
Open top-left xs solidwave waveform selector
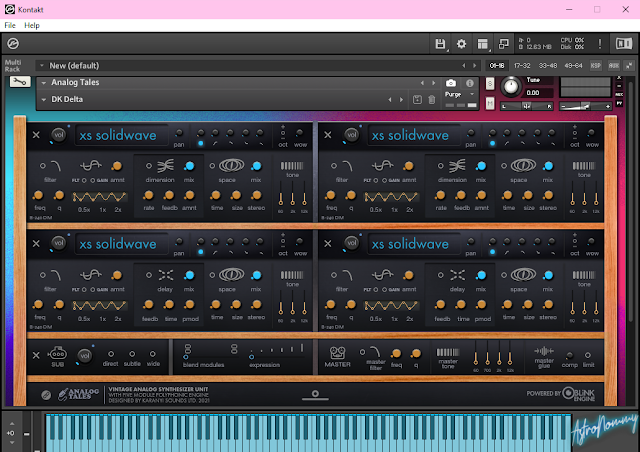(122, 135)
